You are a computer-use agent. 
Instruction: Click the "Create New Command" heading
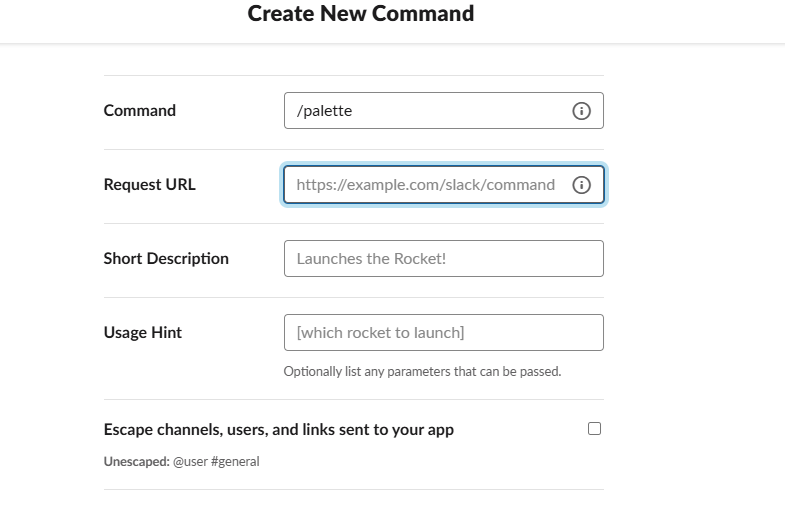pyautogui.click(x=361, y=14)
